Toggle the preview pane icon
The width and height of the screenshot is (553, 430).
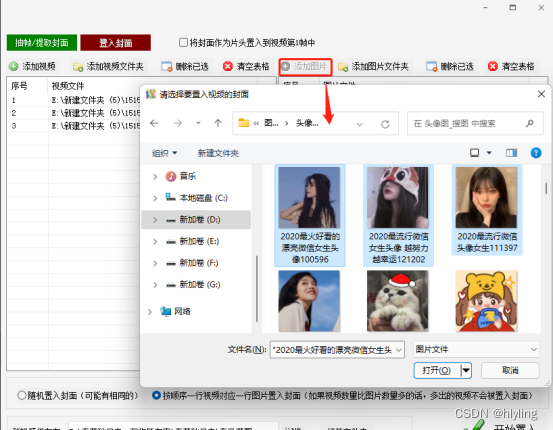(511, 153)
